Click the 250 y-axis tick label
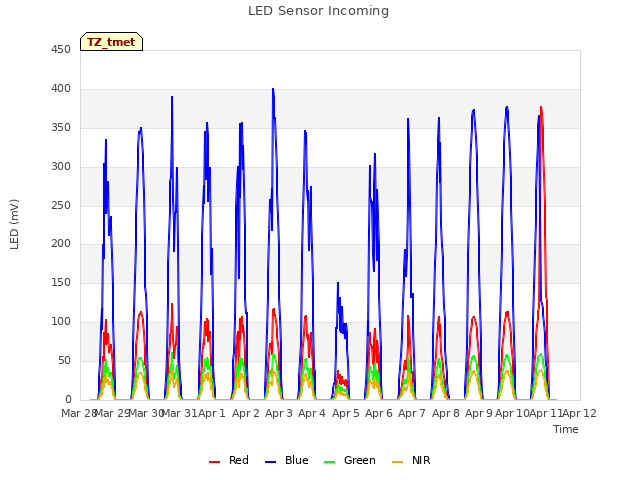Screen dimensions: 640x480 (61, 205)
